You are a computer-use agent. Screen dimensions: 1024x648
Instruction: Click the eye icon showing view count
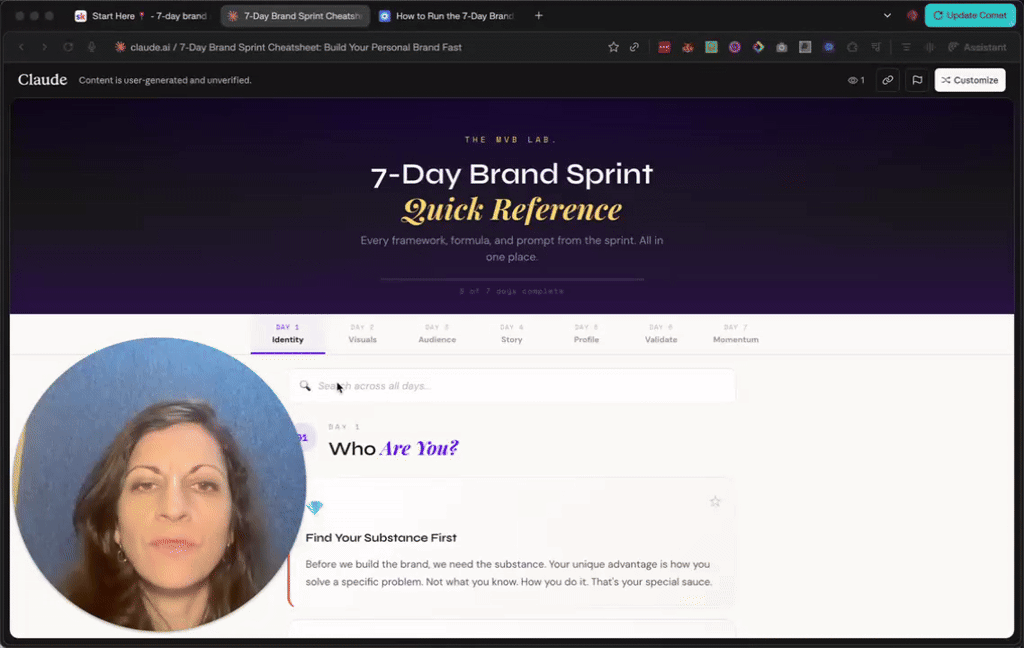click(851, 80)
